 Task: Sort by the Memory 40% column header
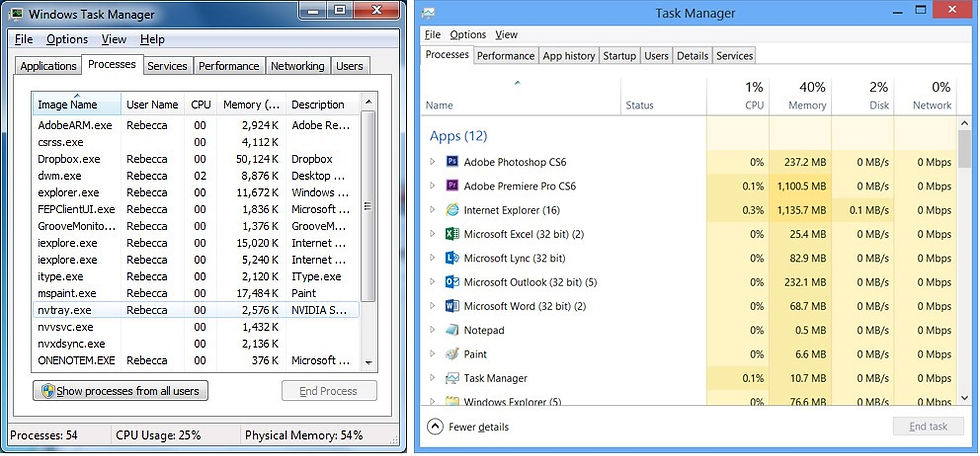point(800,96)
